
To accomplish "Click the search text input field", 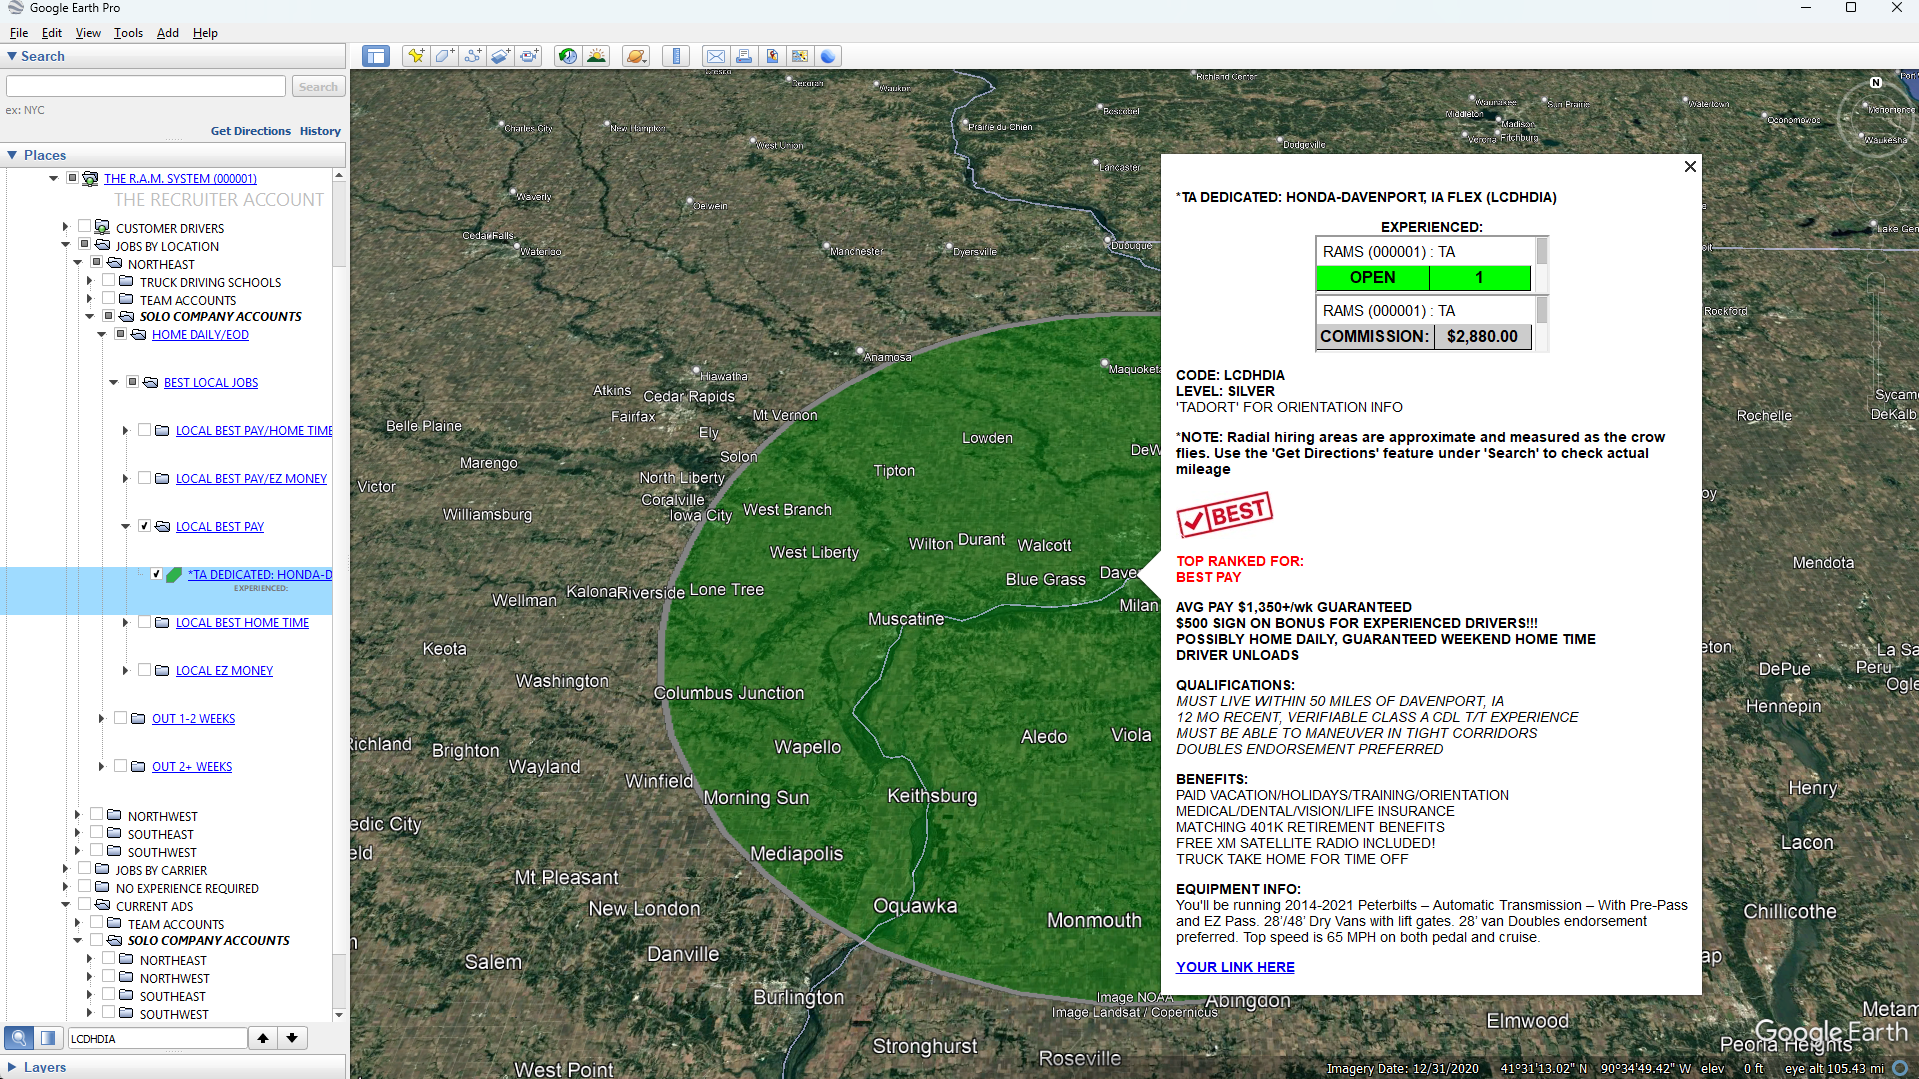I will pyautogui.click(x=146, y=87).
